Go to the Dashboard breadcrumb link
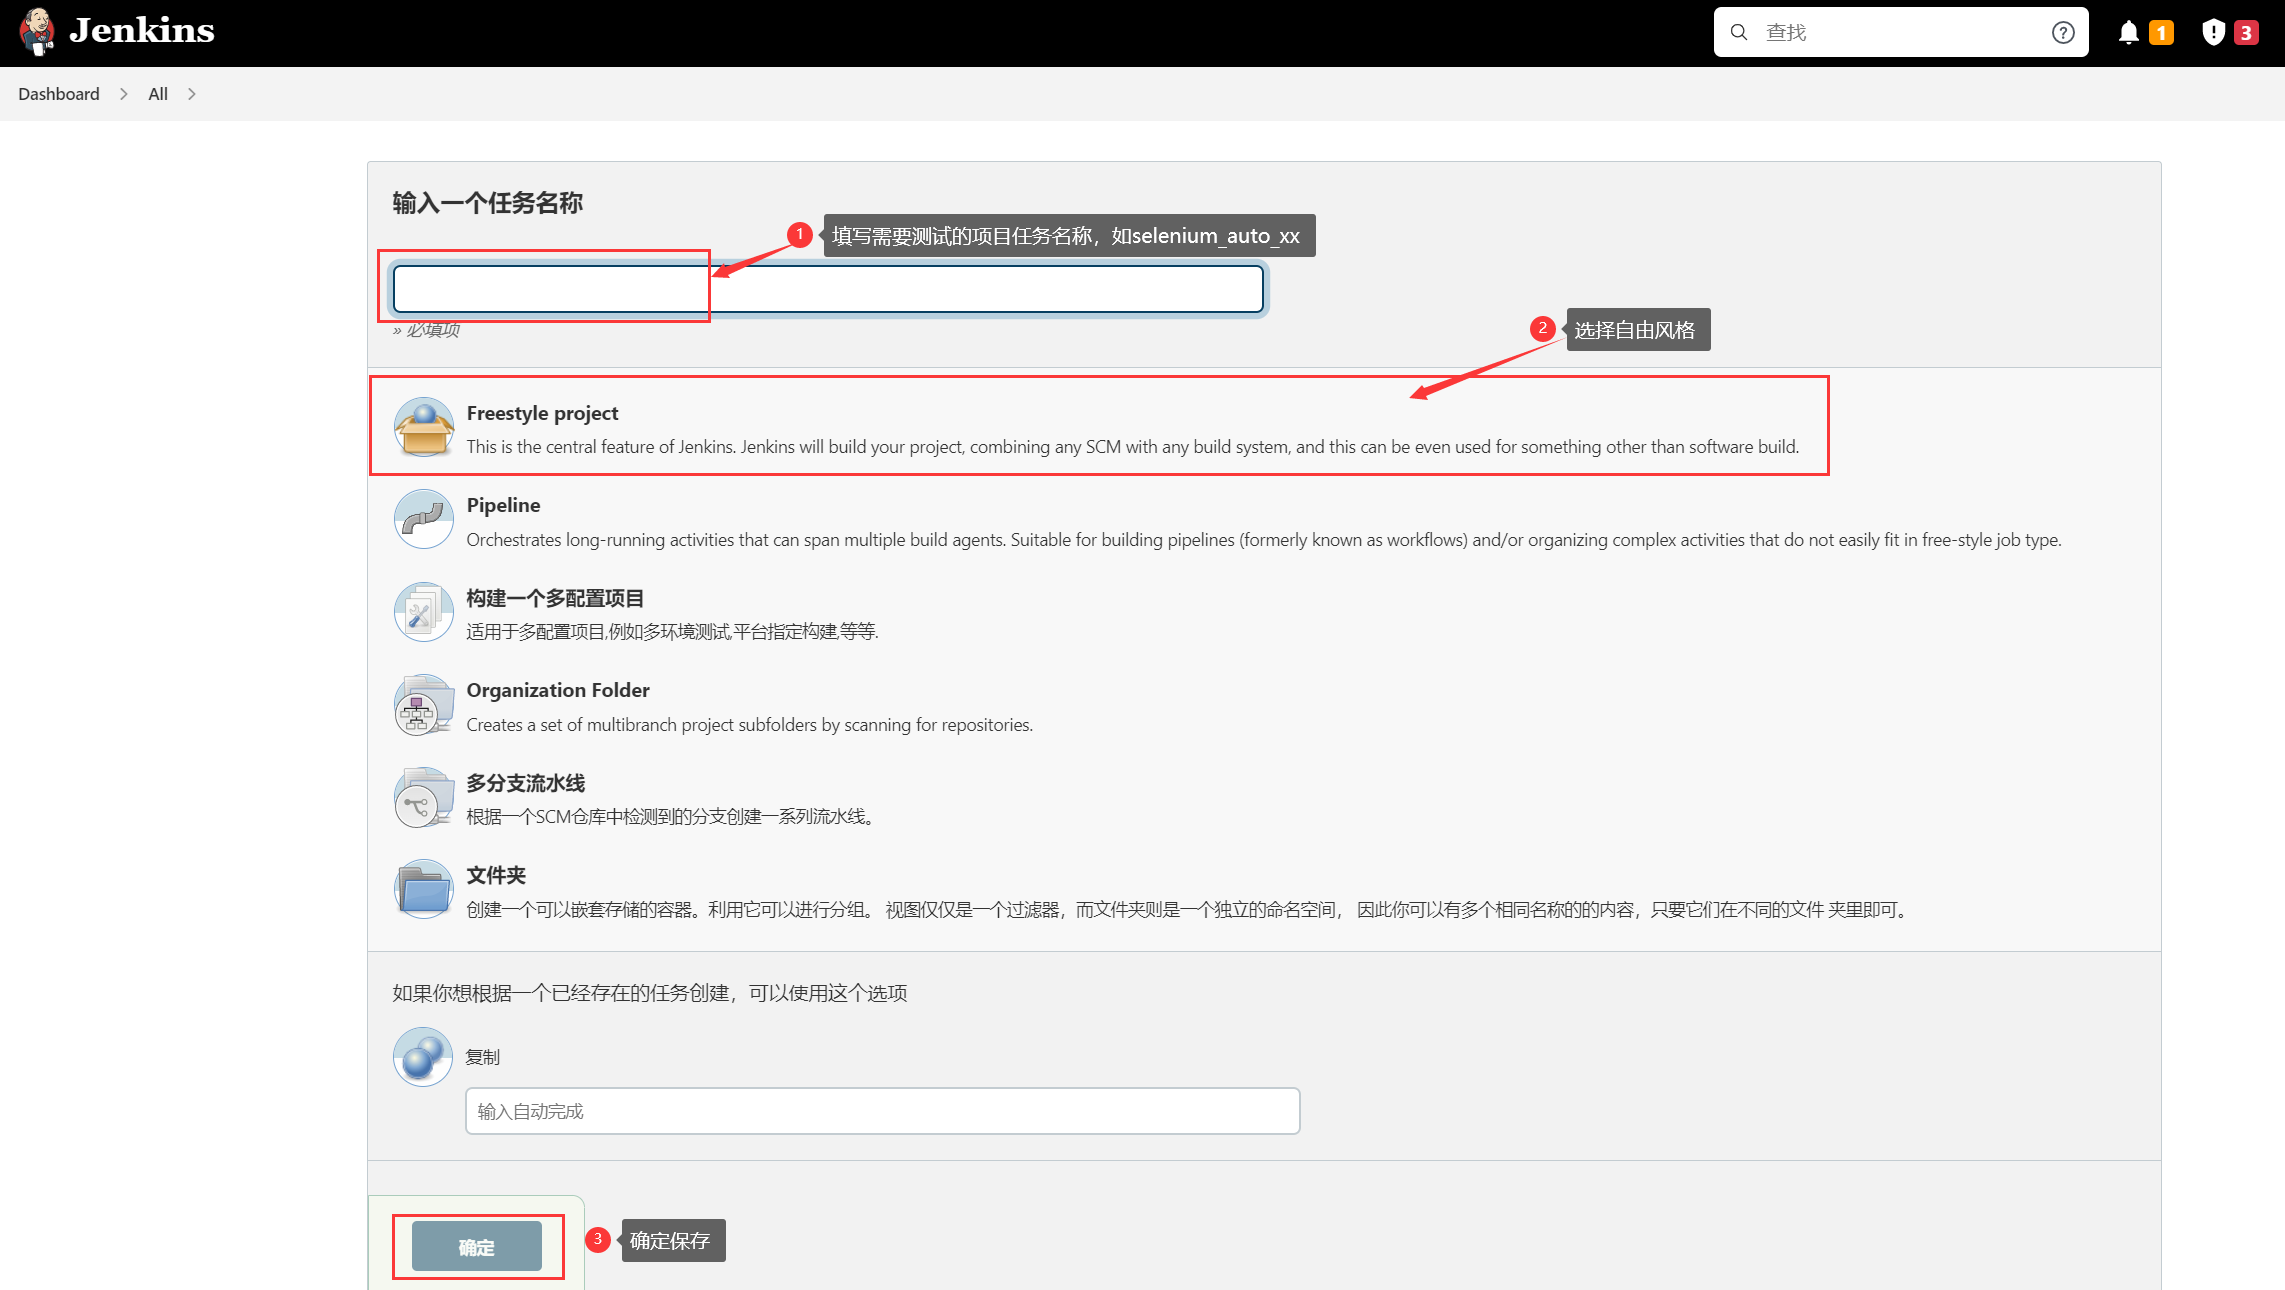This screenshot has height=1290, width=2285. [x=59, y=94]
